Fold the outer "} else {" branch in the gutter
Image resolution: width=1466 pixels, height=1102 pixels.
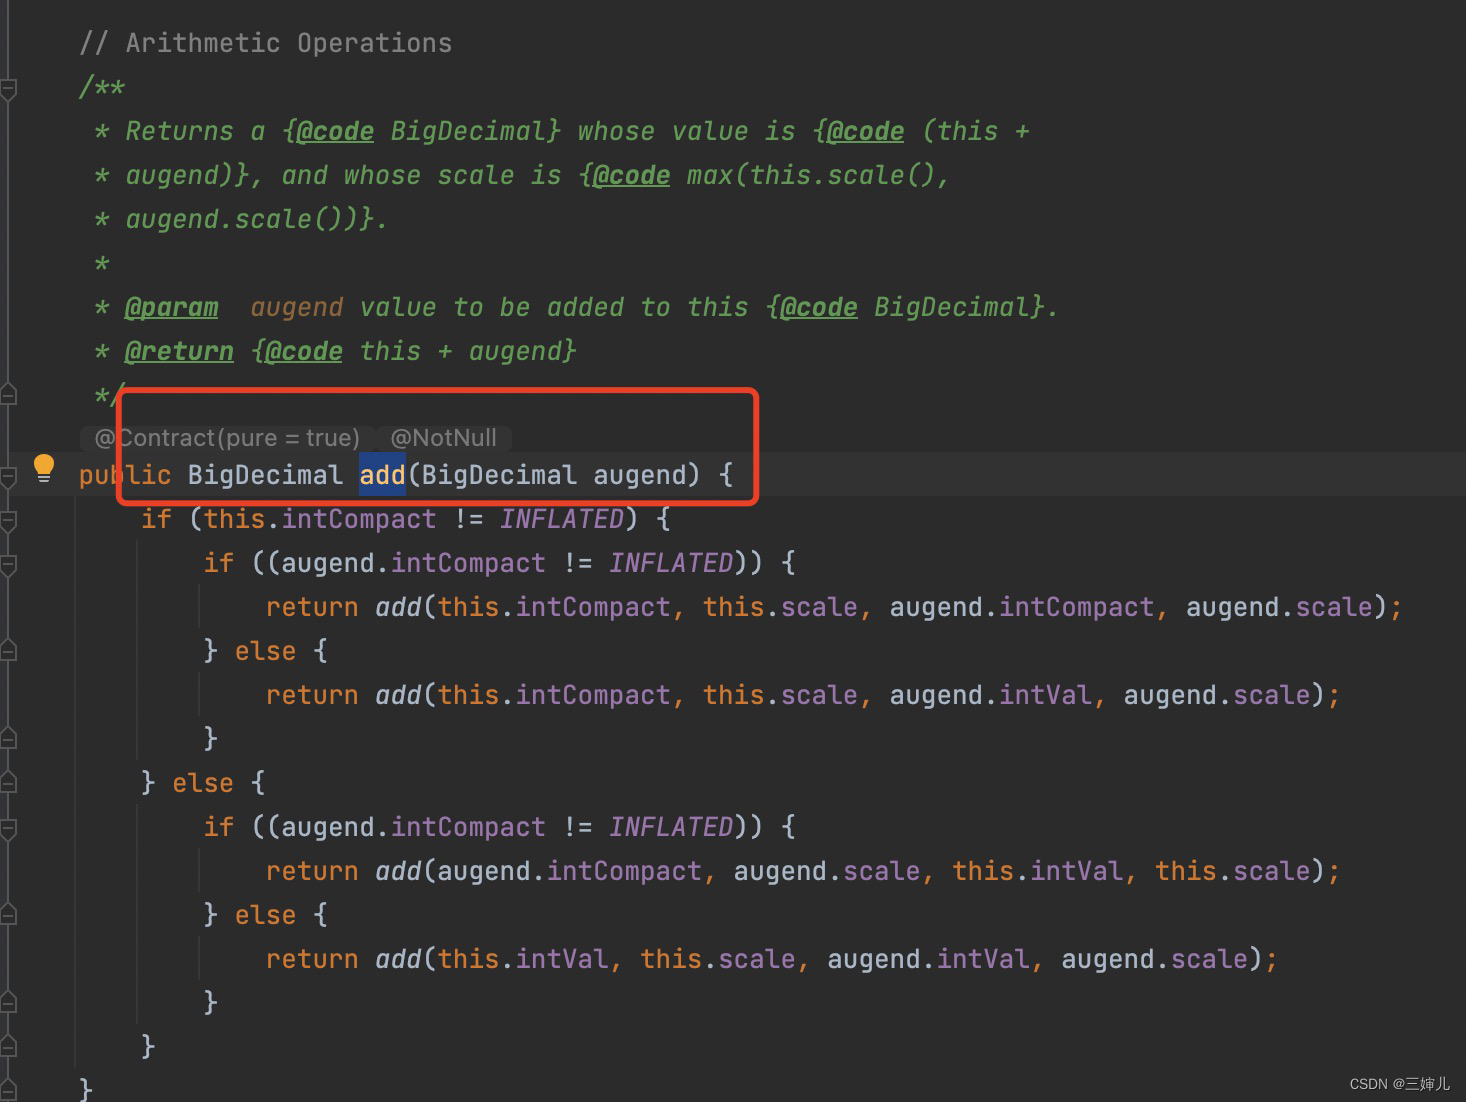pos(8,783)
